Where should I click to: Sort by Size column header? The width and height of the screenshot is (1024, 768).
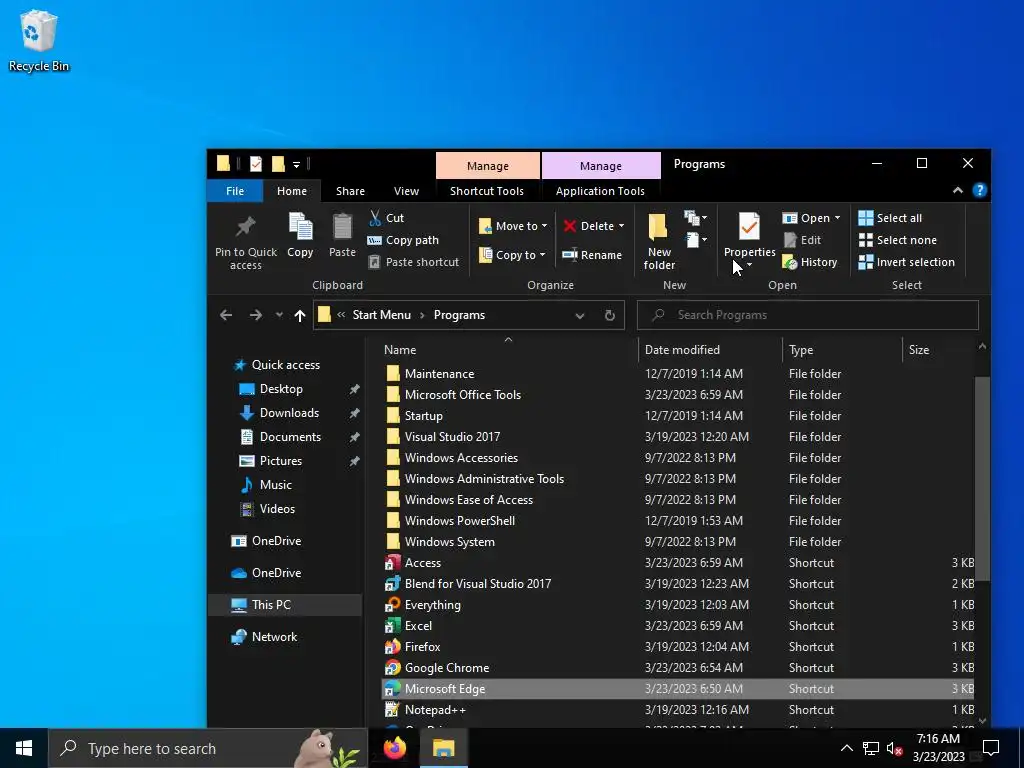pyautogui.click(x=938, y=349)
